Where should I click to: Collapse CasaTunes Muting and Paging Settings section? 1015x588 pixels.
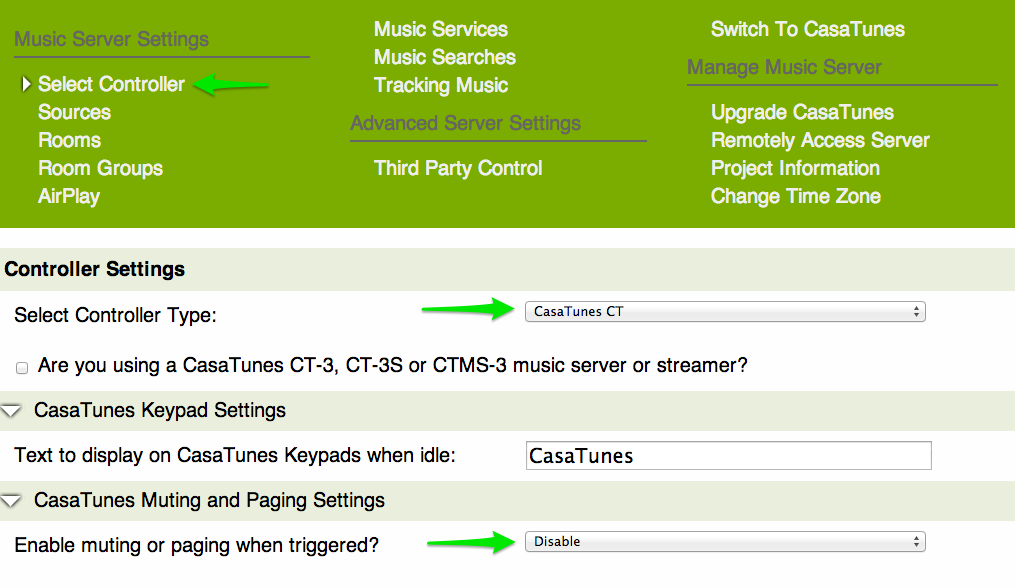click(x=12, y=500)
